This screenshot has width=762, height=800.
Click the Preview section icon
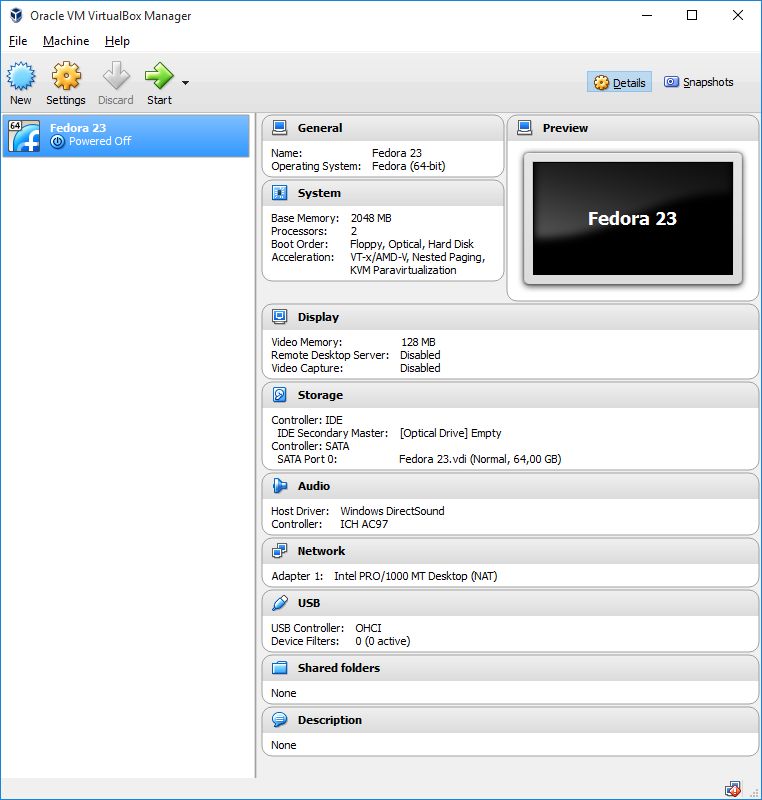coord(524,128)
